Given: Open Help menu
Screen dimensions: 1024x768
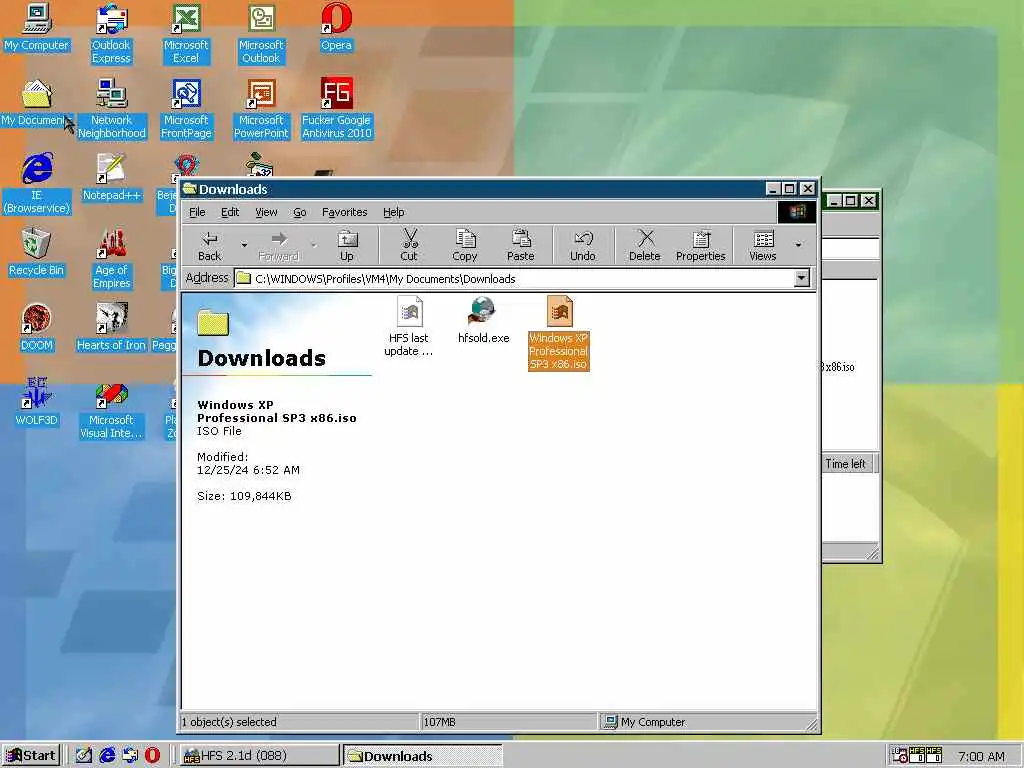Looking at the screenshot, I should (x=394, y=212).
